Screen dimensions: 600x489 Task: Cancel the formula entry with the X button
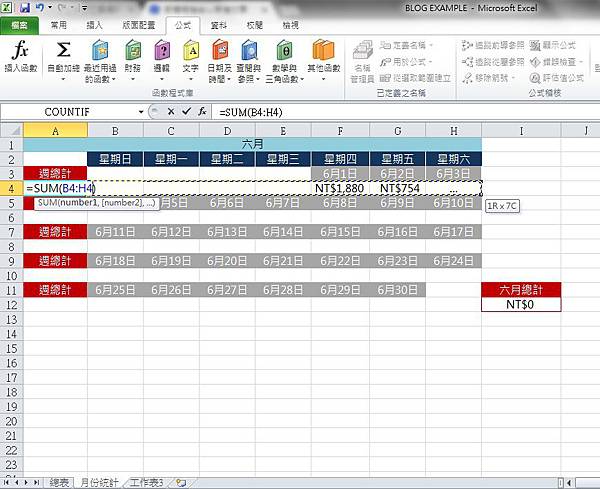171,112
